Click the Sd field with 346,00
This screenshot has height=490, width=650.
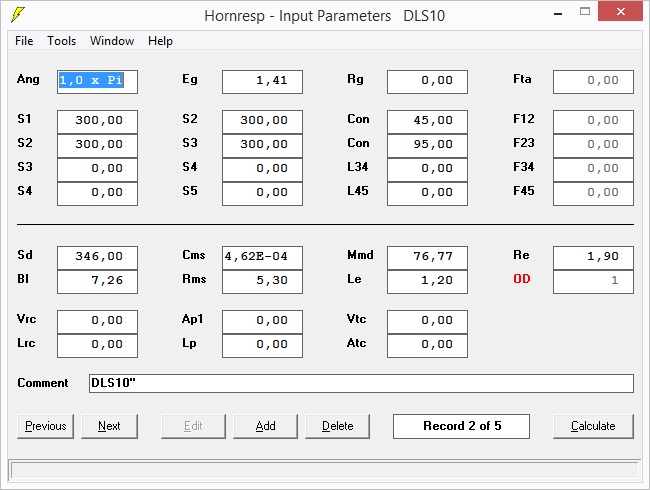[x=97, y=258]
